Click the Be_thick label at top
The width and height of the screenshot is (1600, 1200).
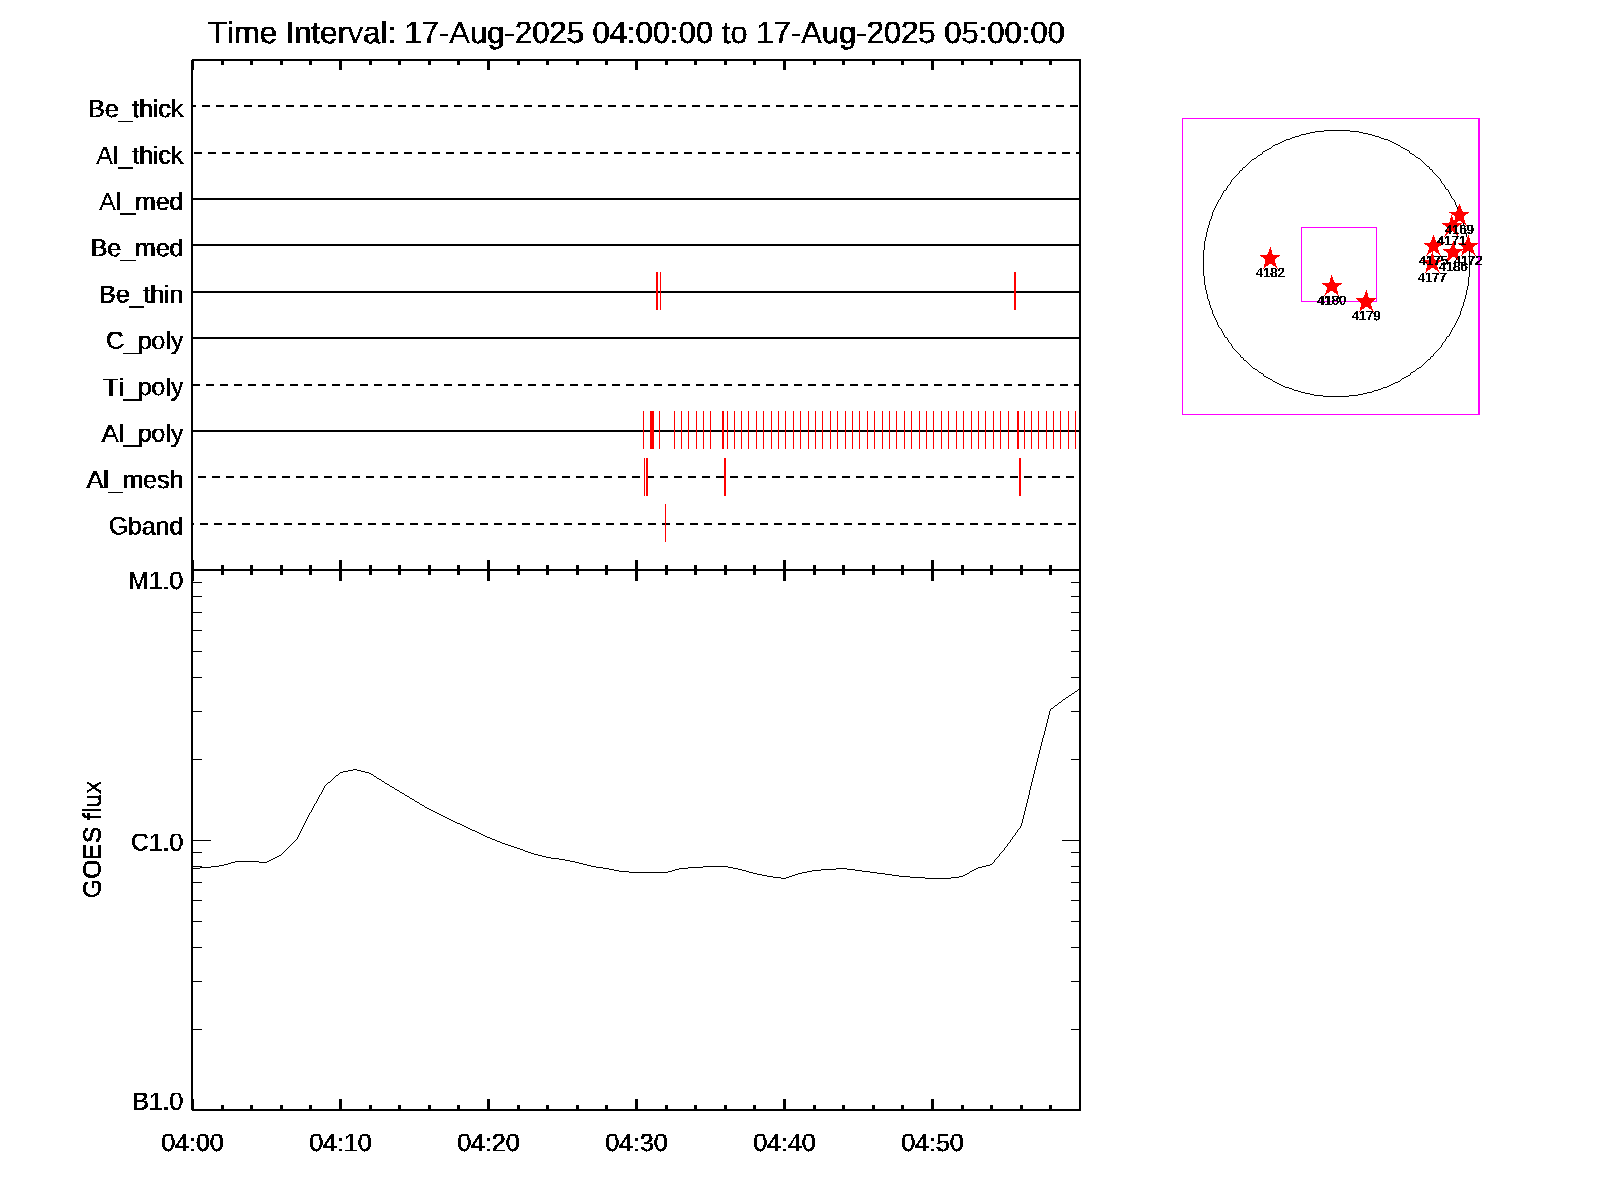tap(136, 109)
